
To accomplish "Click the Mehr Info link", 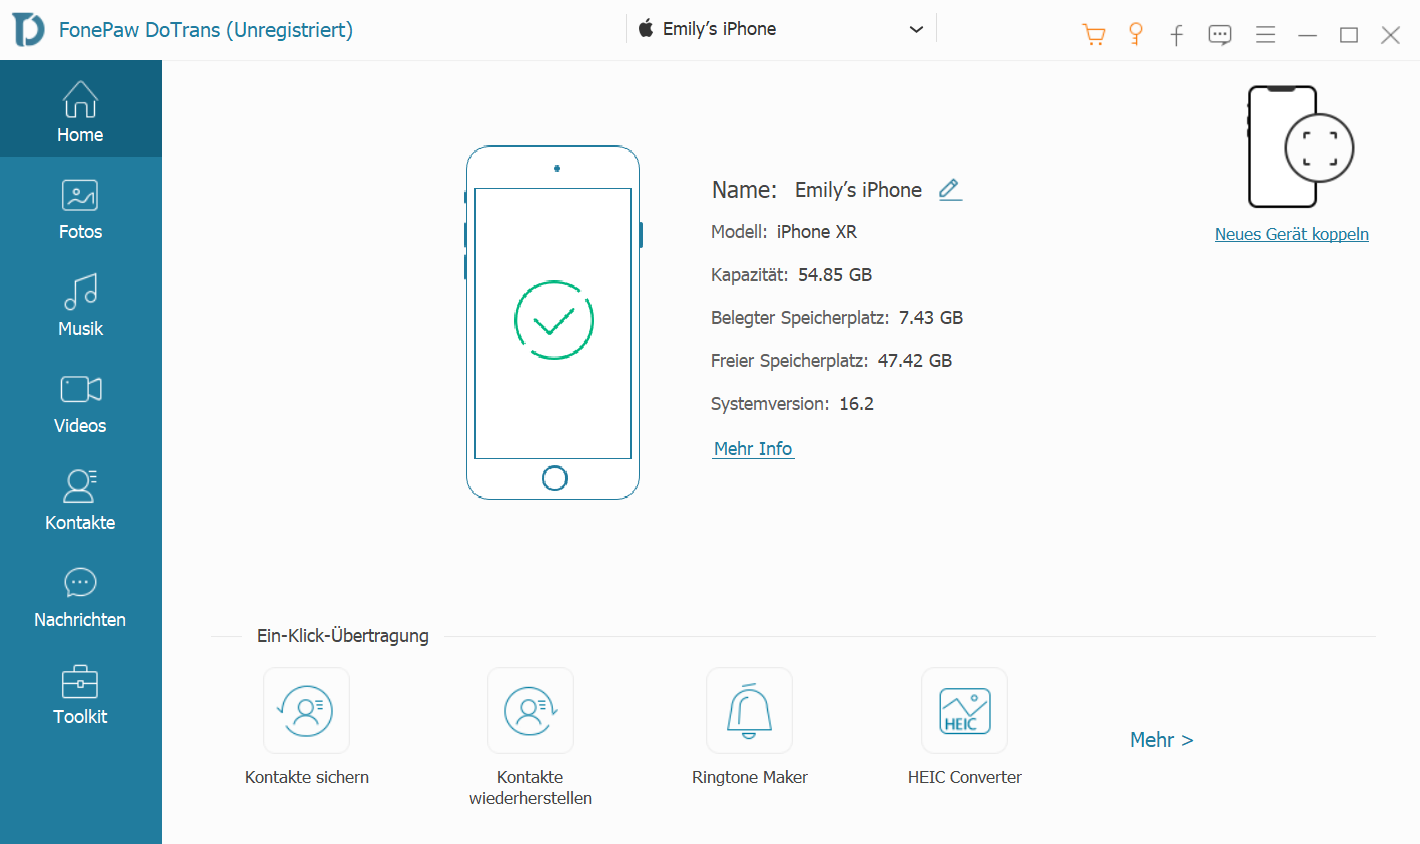I will (x=753, y=449).
